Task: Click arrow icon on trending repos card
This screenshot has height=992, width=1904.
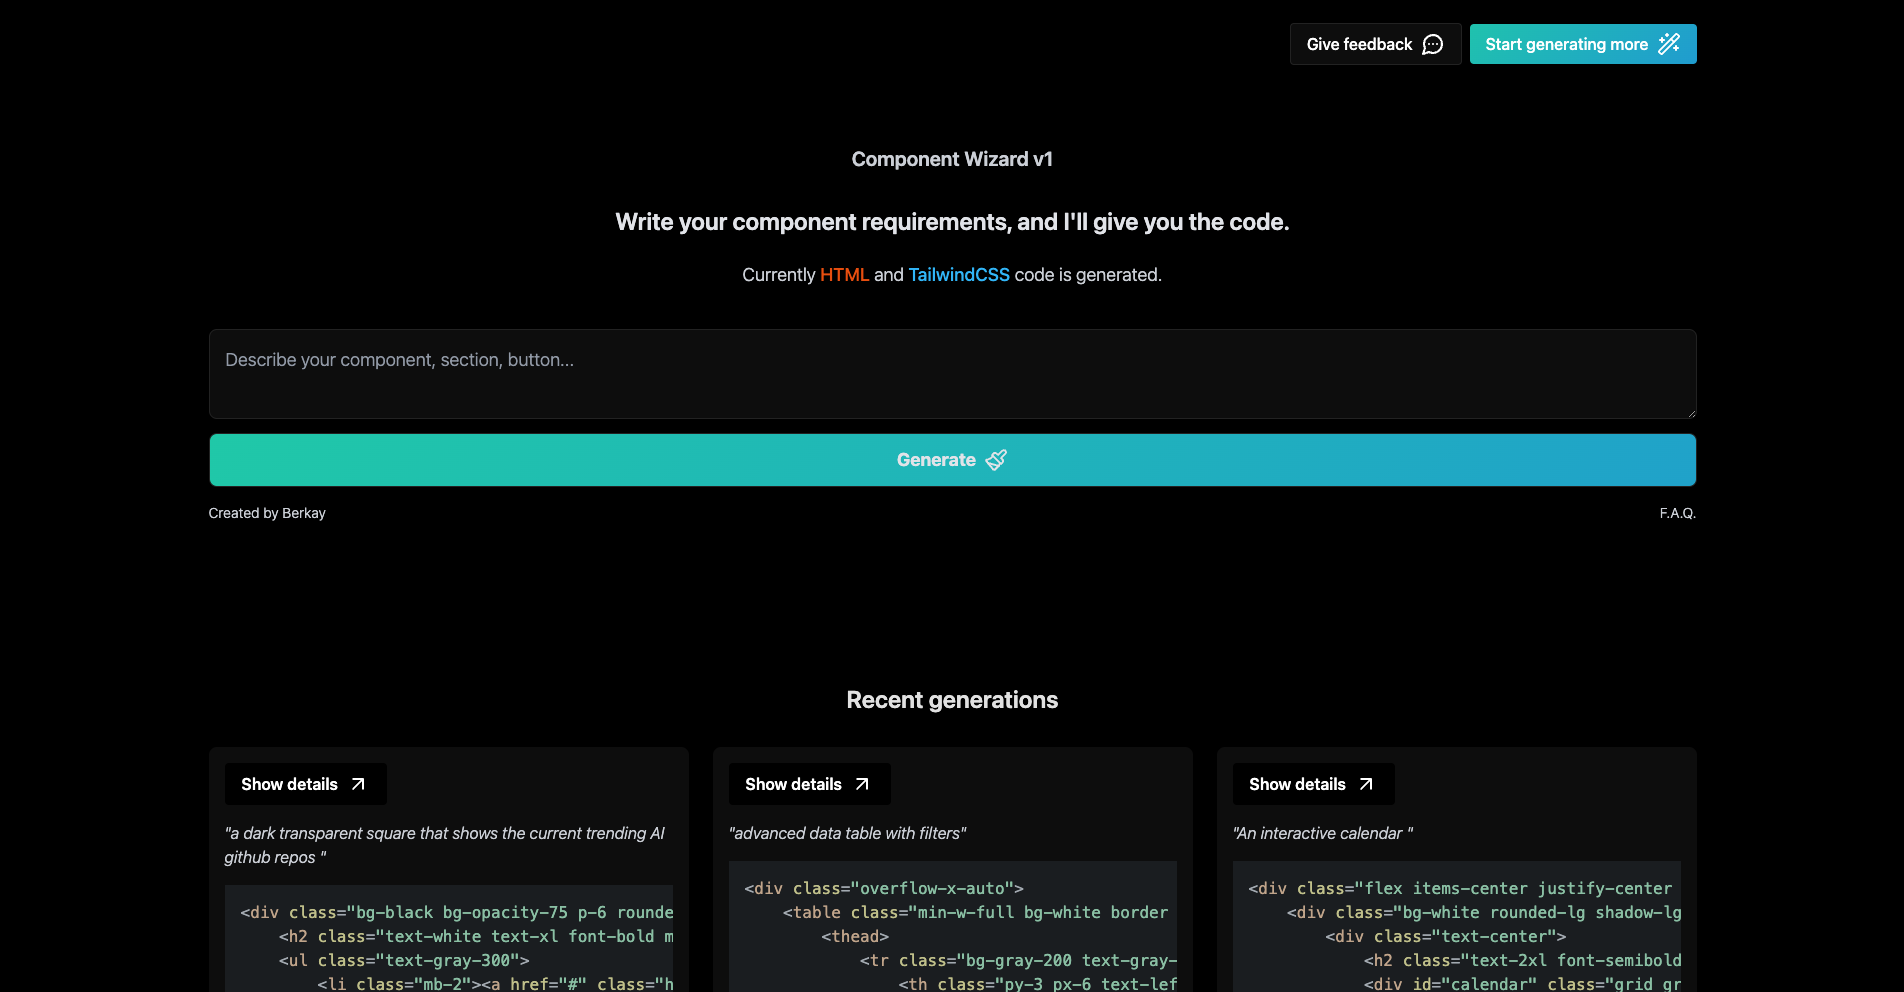Action: (358, 784)
